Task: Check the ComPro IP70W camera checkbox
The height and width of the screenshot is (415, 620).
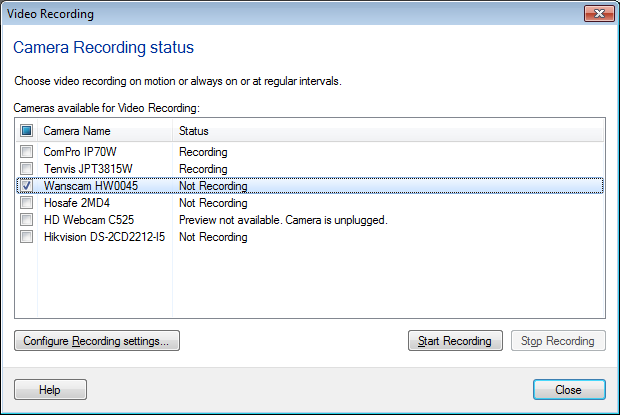Action: coord(26,152)
